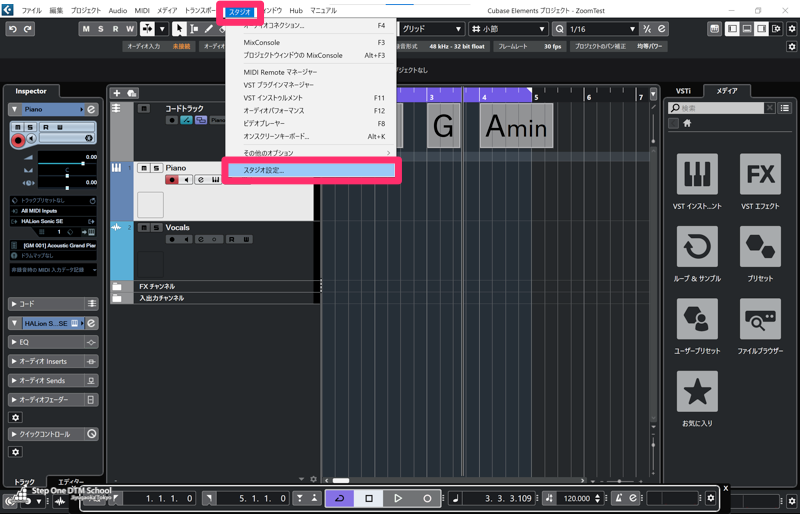Click the media home icon

(x=687, y=123)
